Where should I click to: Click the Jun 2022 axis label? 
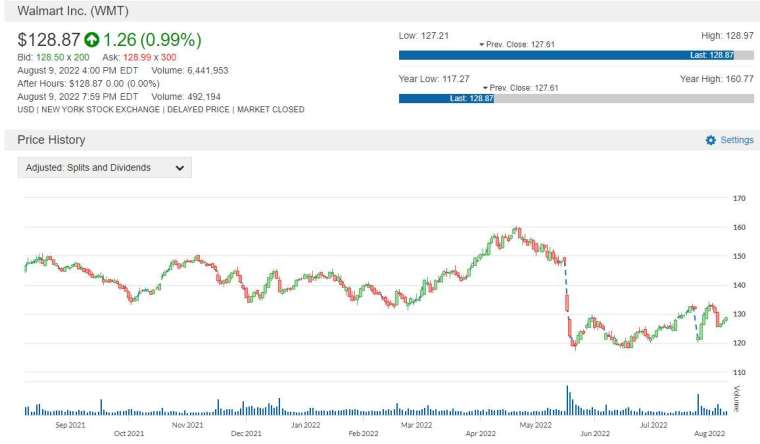[595, 433]
